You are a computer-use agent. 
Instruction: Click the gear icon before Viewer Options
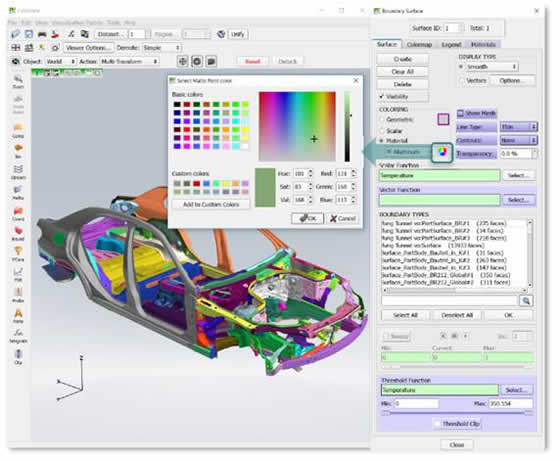click(x=55, y=47)
